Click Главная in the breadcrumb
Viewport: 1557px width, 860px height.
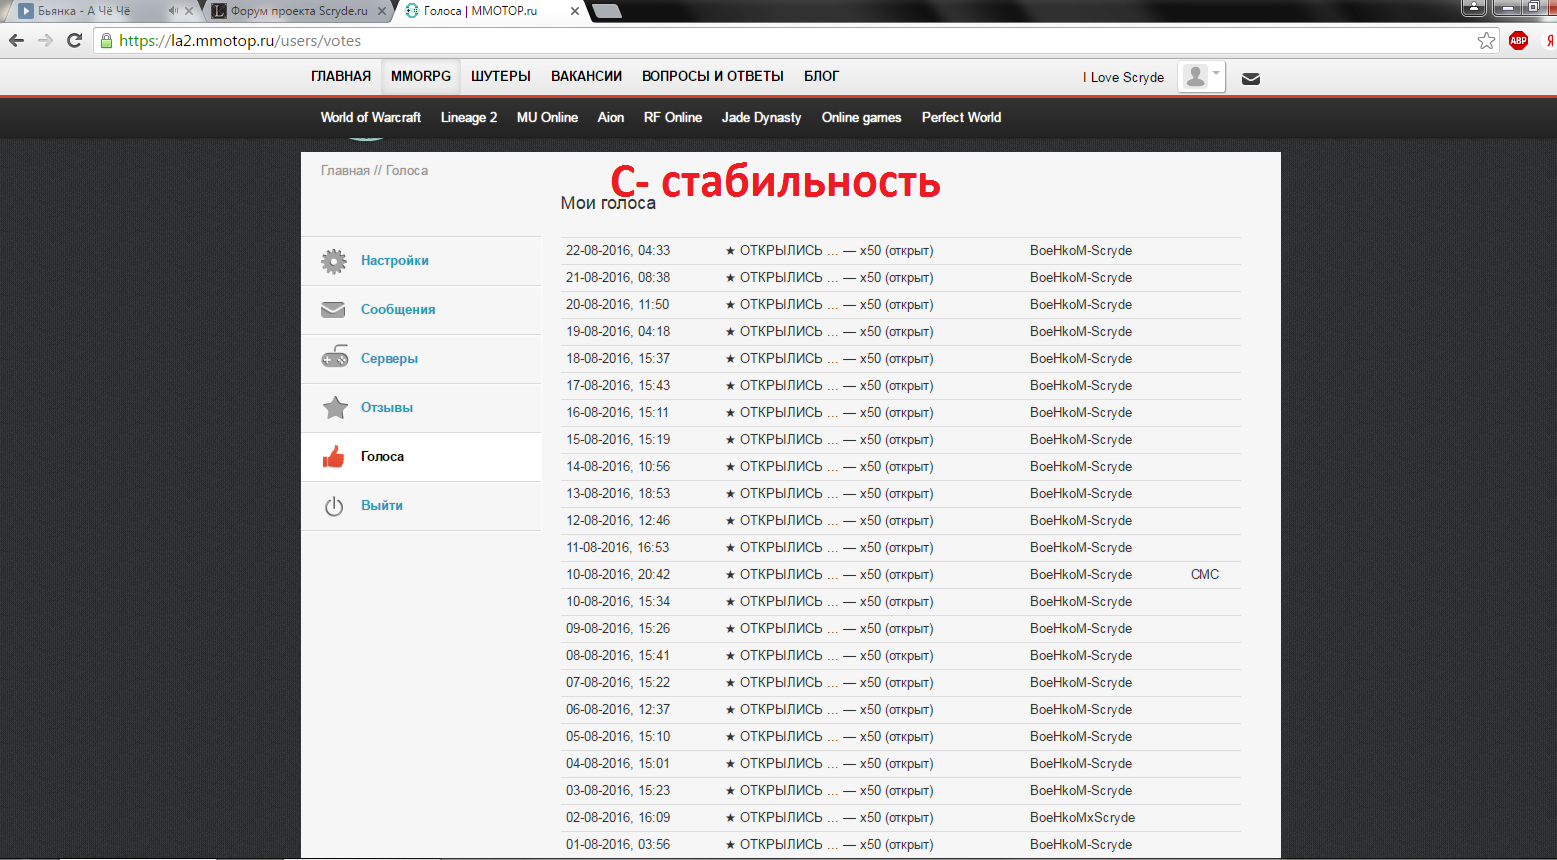point(345,171)
